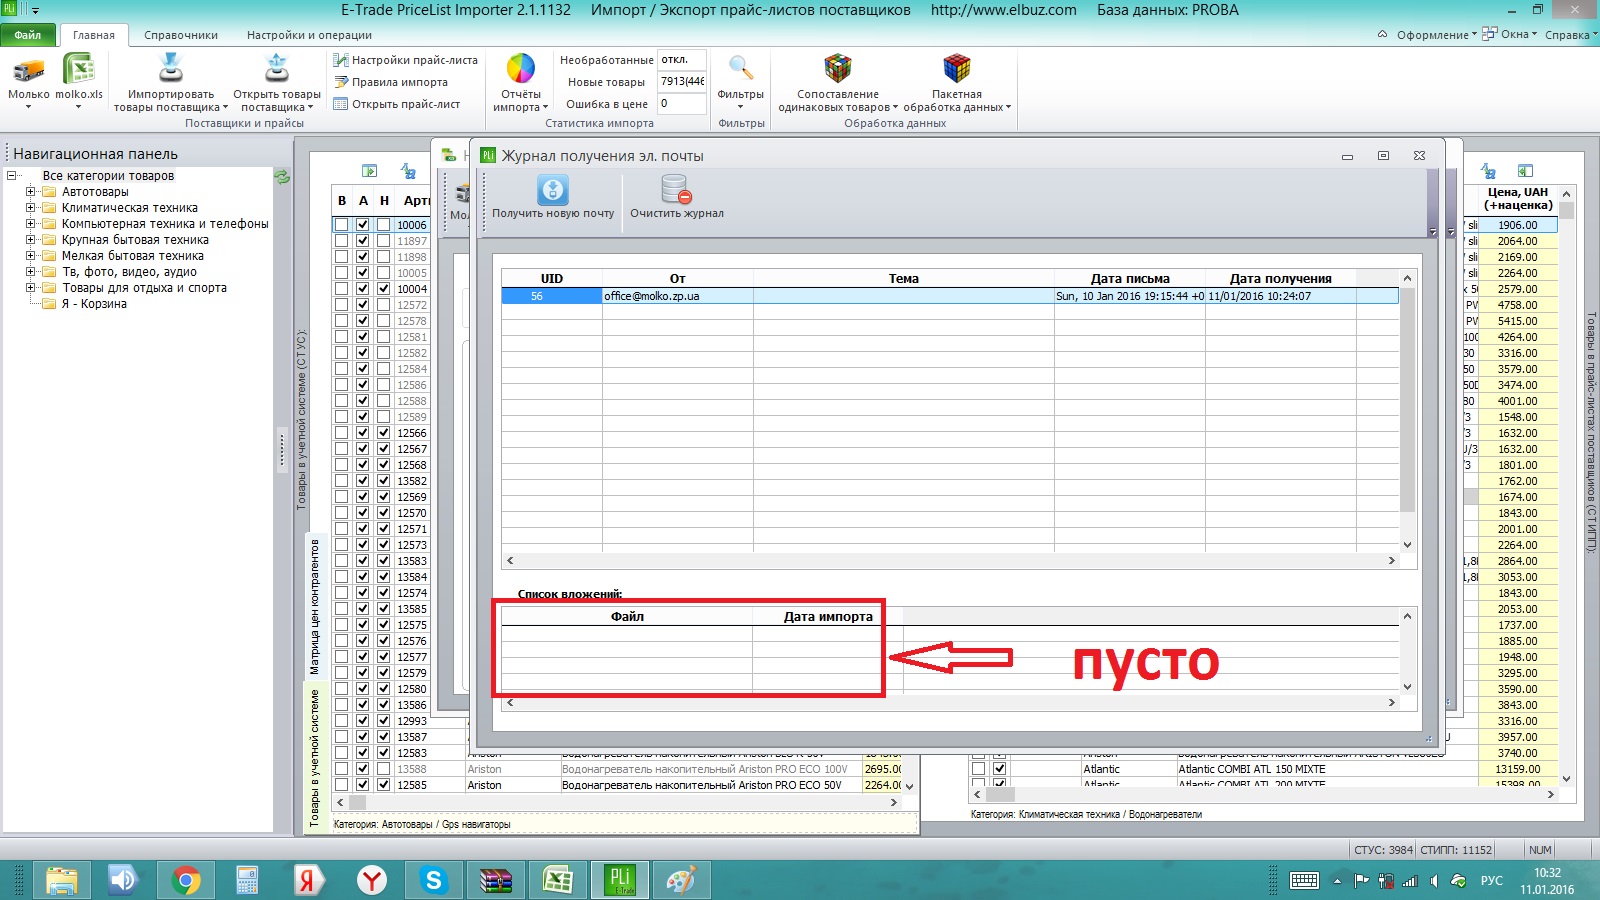
Task: Uncheck column А checkbox for article 12993
Action: [x=363, y=721]
